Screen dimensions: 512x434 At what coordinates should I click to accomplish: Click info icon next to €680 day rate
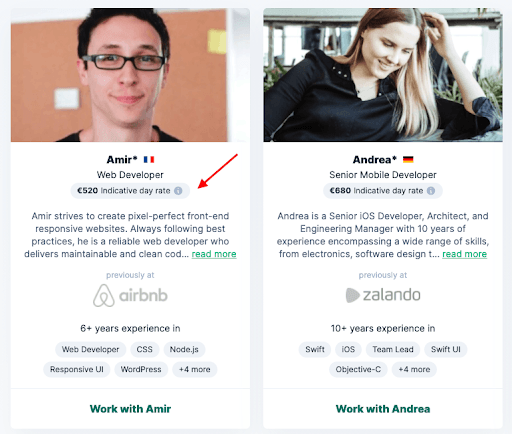tap(431, 191)
